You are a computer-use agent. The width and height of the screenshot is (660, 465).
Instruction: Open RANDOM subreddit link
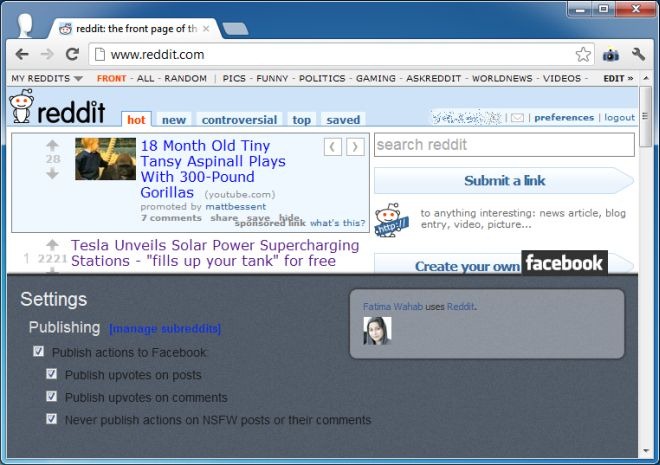[x=185, y=78]
